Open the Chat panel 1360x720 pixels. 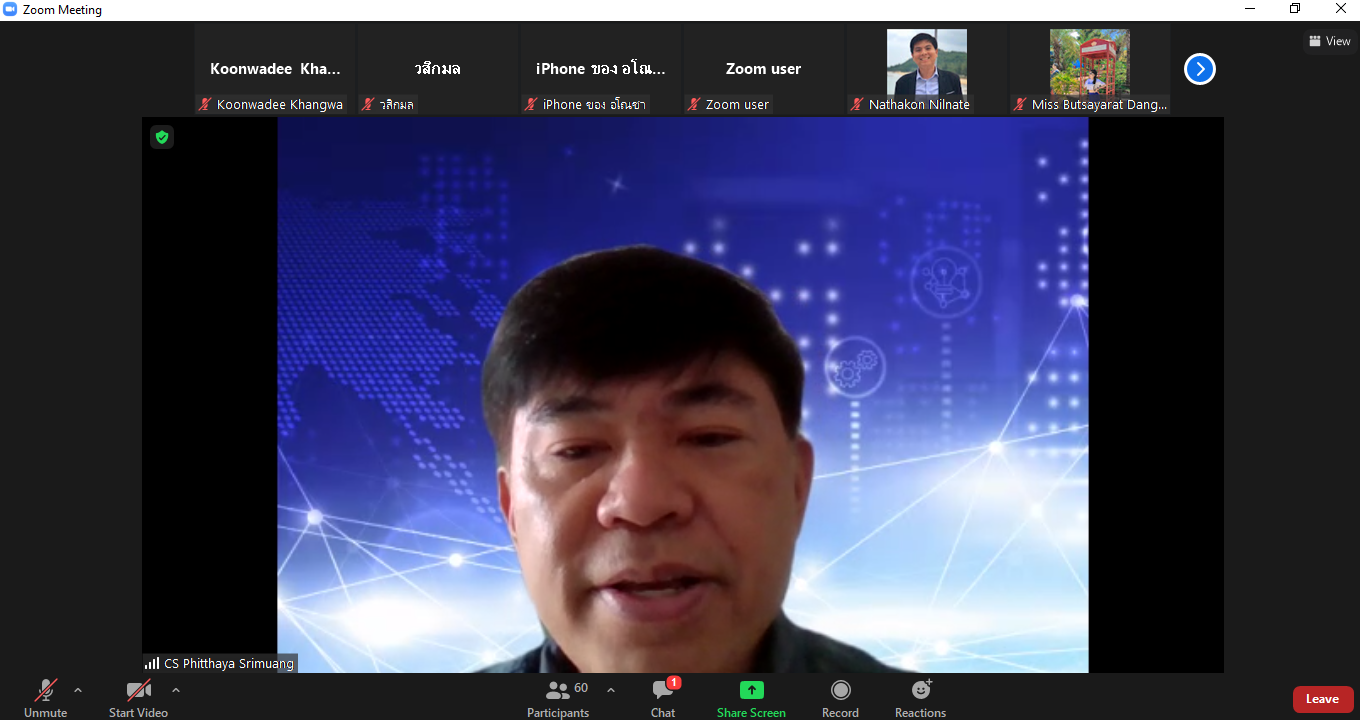pyautogui.click(x=663, y=697)
